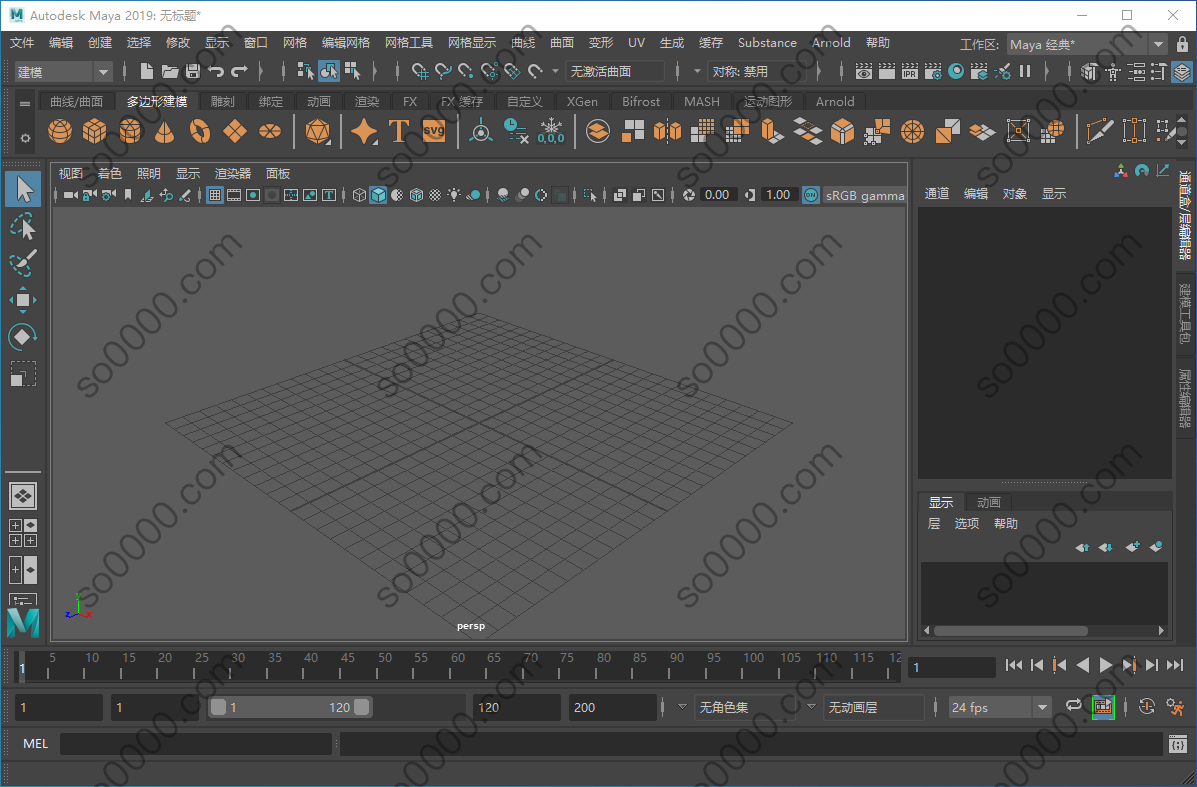Screen dimensions: 1197x787
Task: Toggle the viewport grid display button
Action: pyautogui.click(x=215, y=195)
